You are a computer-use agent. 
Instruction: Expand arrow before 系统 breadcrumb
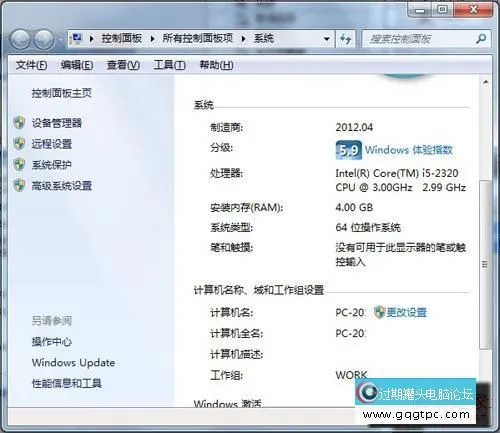pos(244,39)
